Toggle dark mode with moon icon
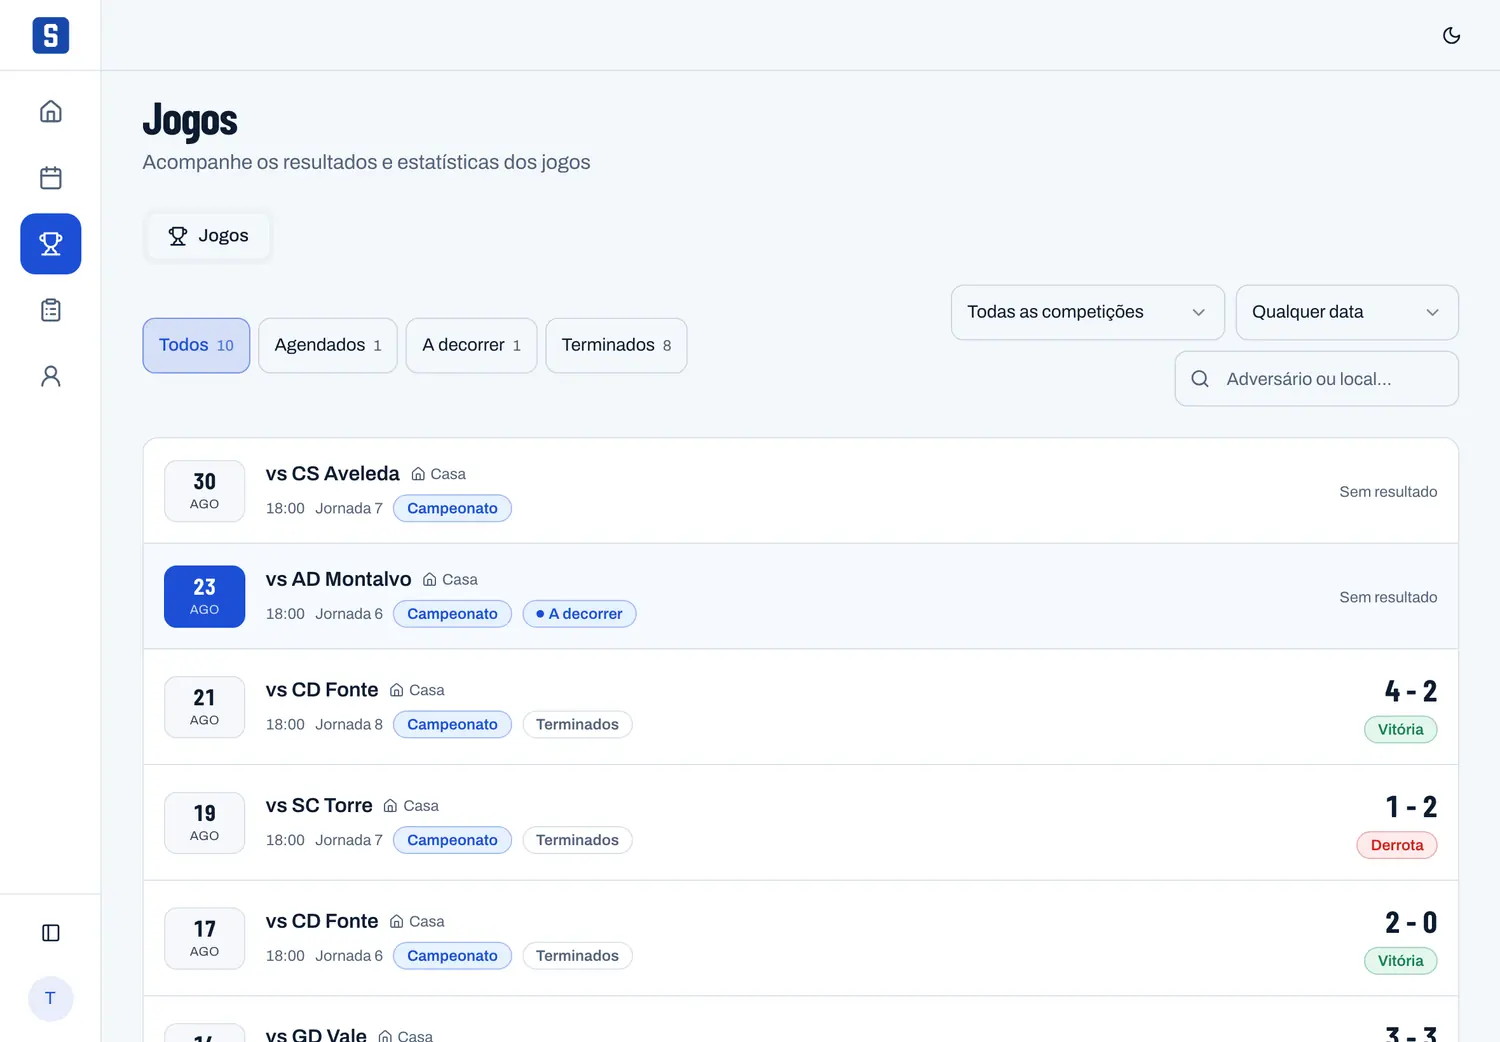The image size is (1500, 1042). (x=1452, y=35)
